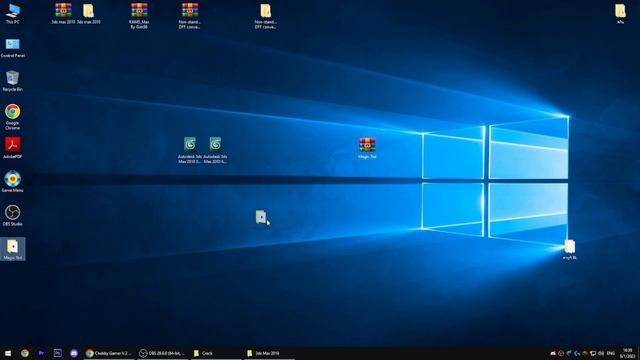
Task: Launch Photoshop from the taskbar
Action: tap(58, 353)
